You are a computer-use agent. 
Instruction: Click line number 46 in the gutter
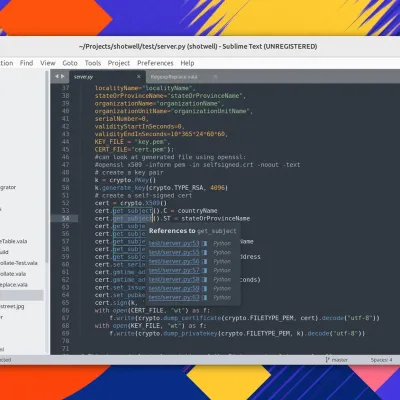pyautogui.click(x=66, y=157)
